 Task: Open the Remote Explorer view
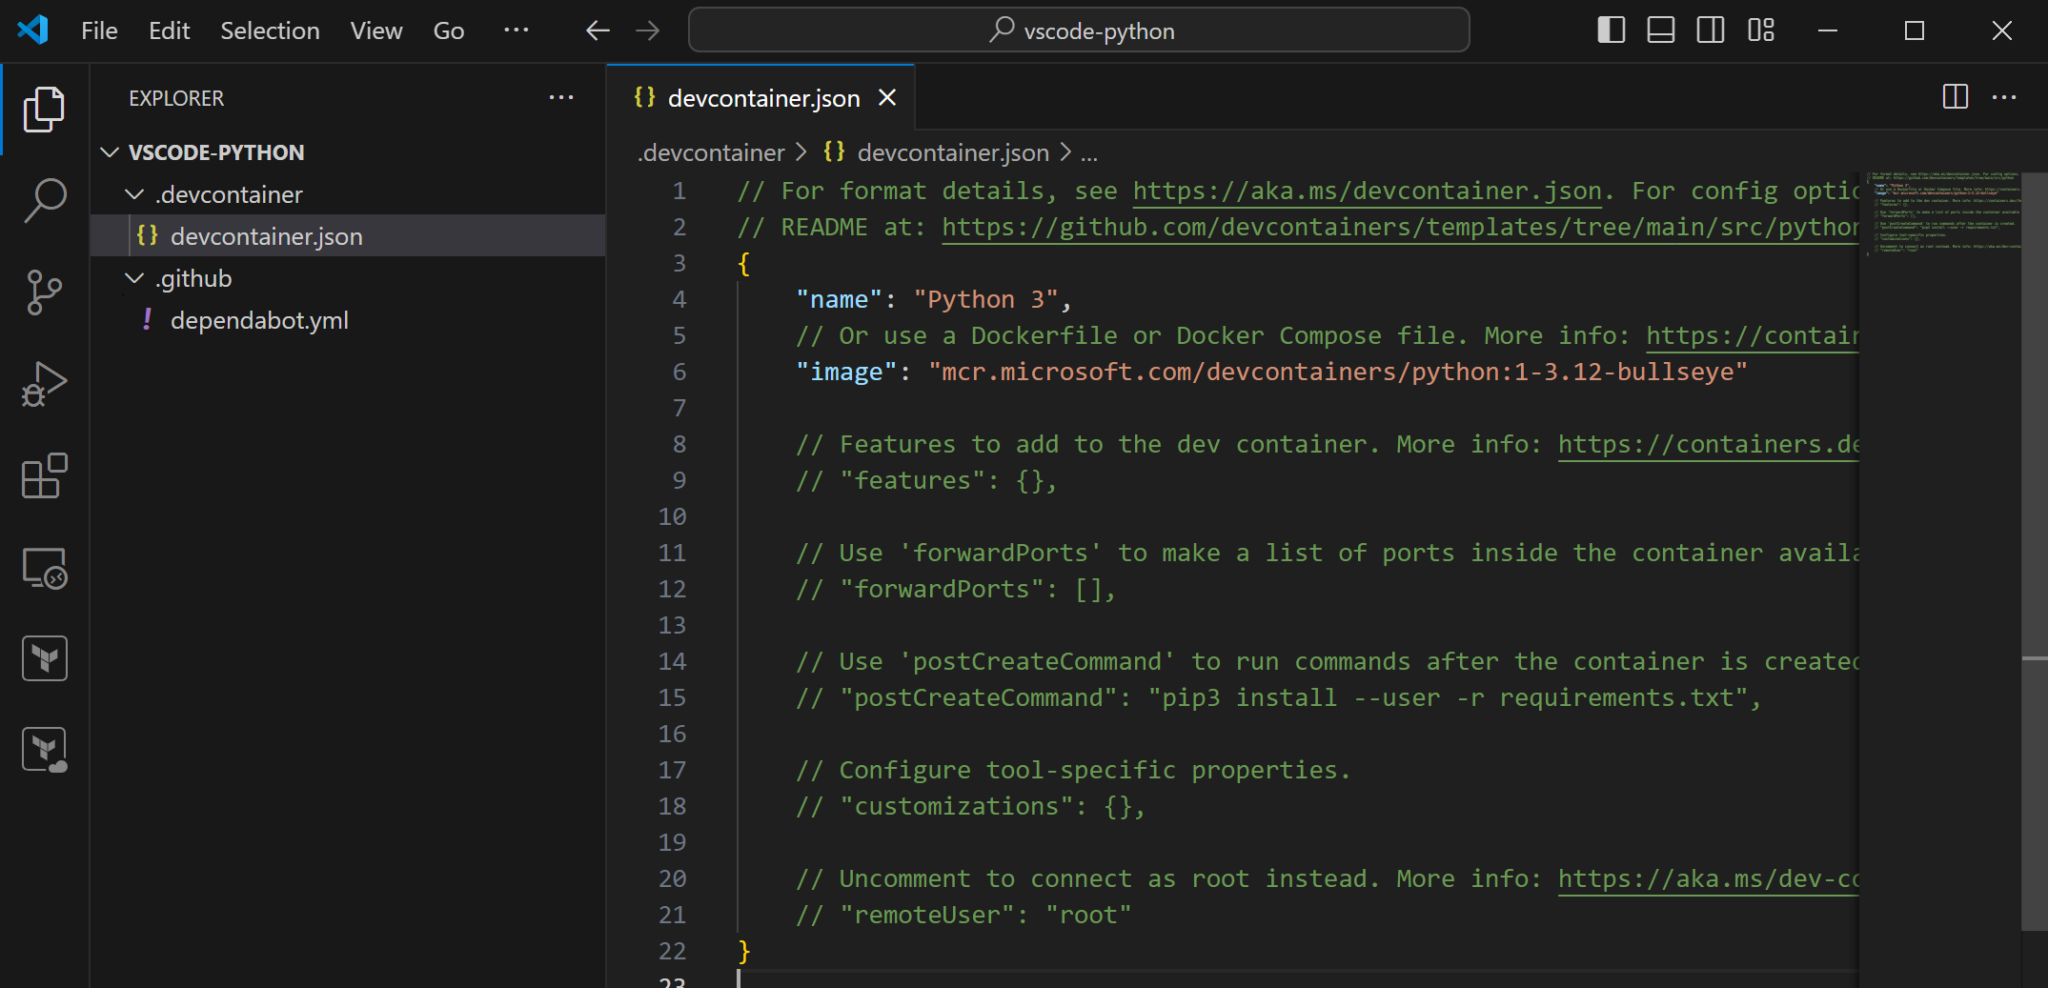pyautogui.click(x=44, y=567)
